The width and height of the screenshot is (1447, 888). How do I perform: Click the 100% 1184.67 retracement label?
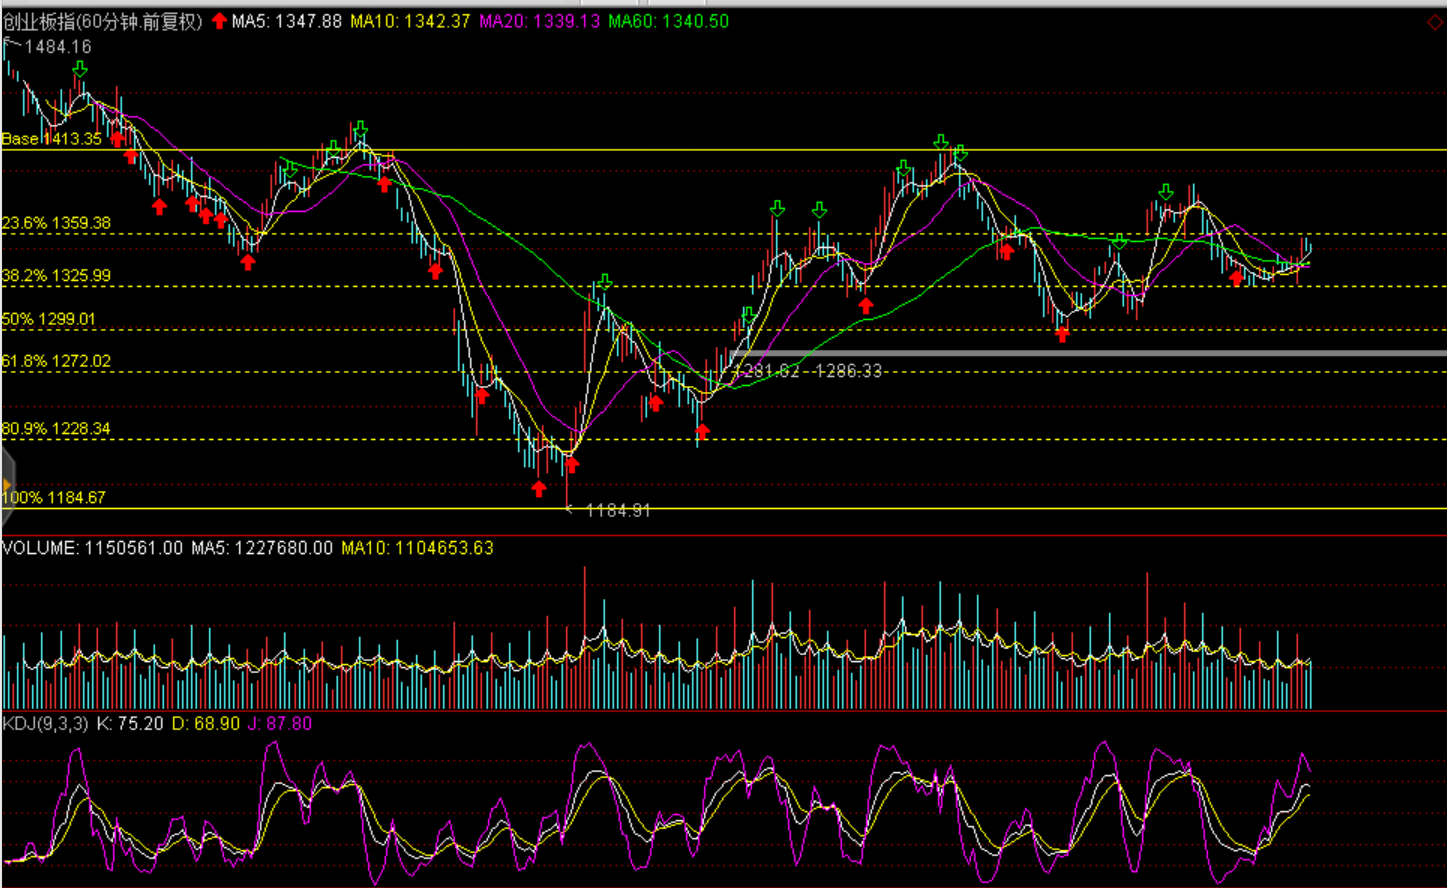54,498
